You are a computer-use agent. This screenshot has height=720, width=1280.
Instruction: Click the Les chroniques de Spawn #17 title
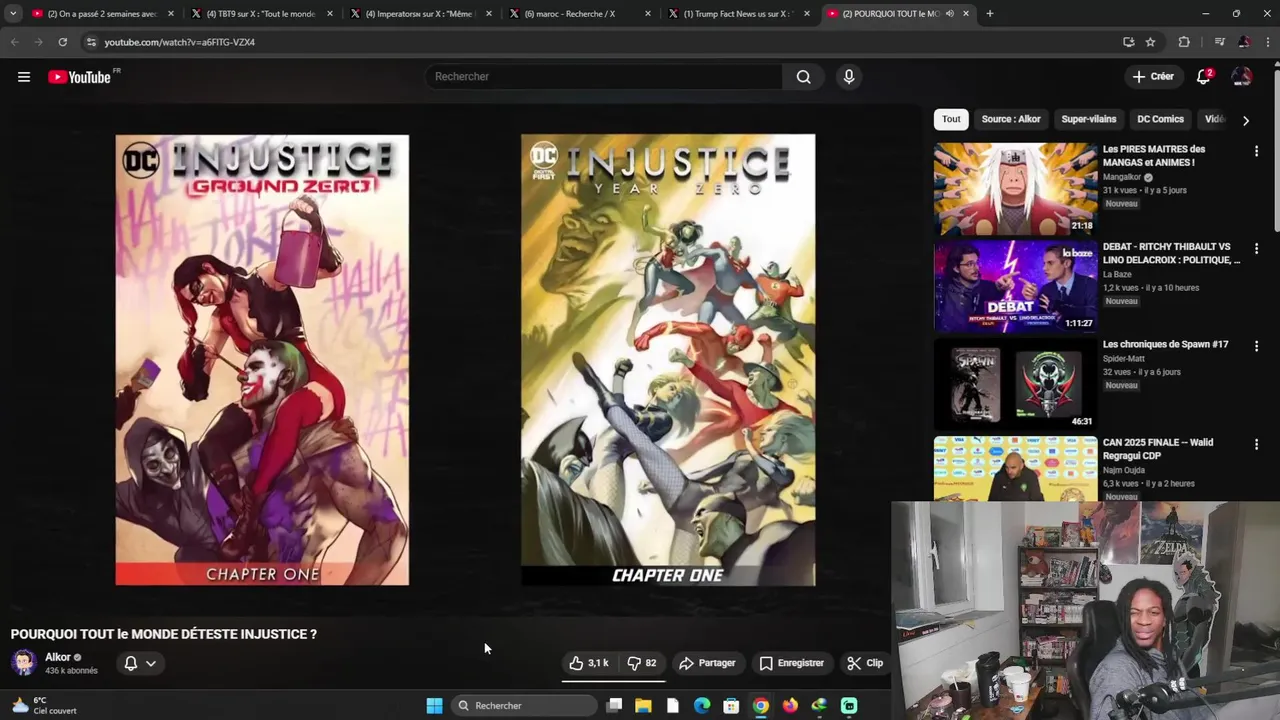pos(1165,344)
